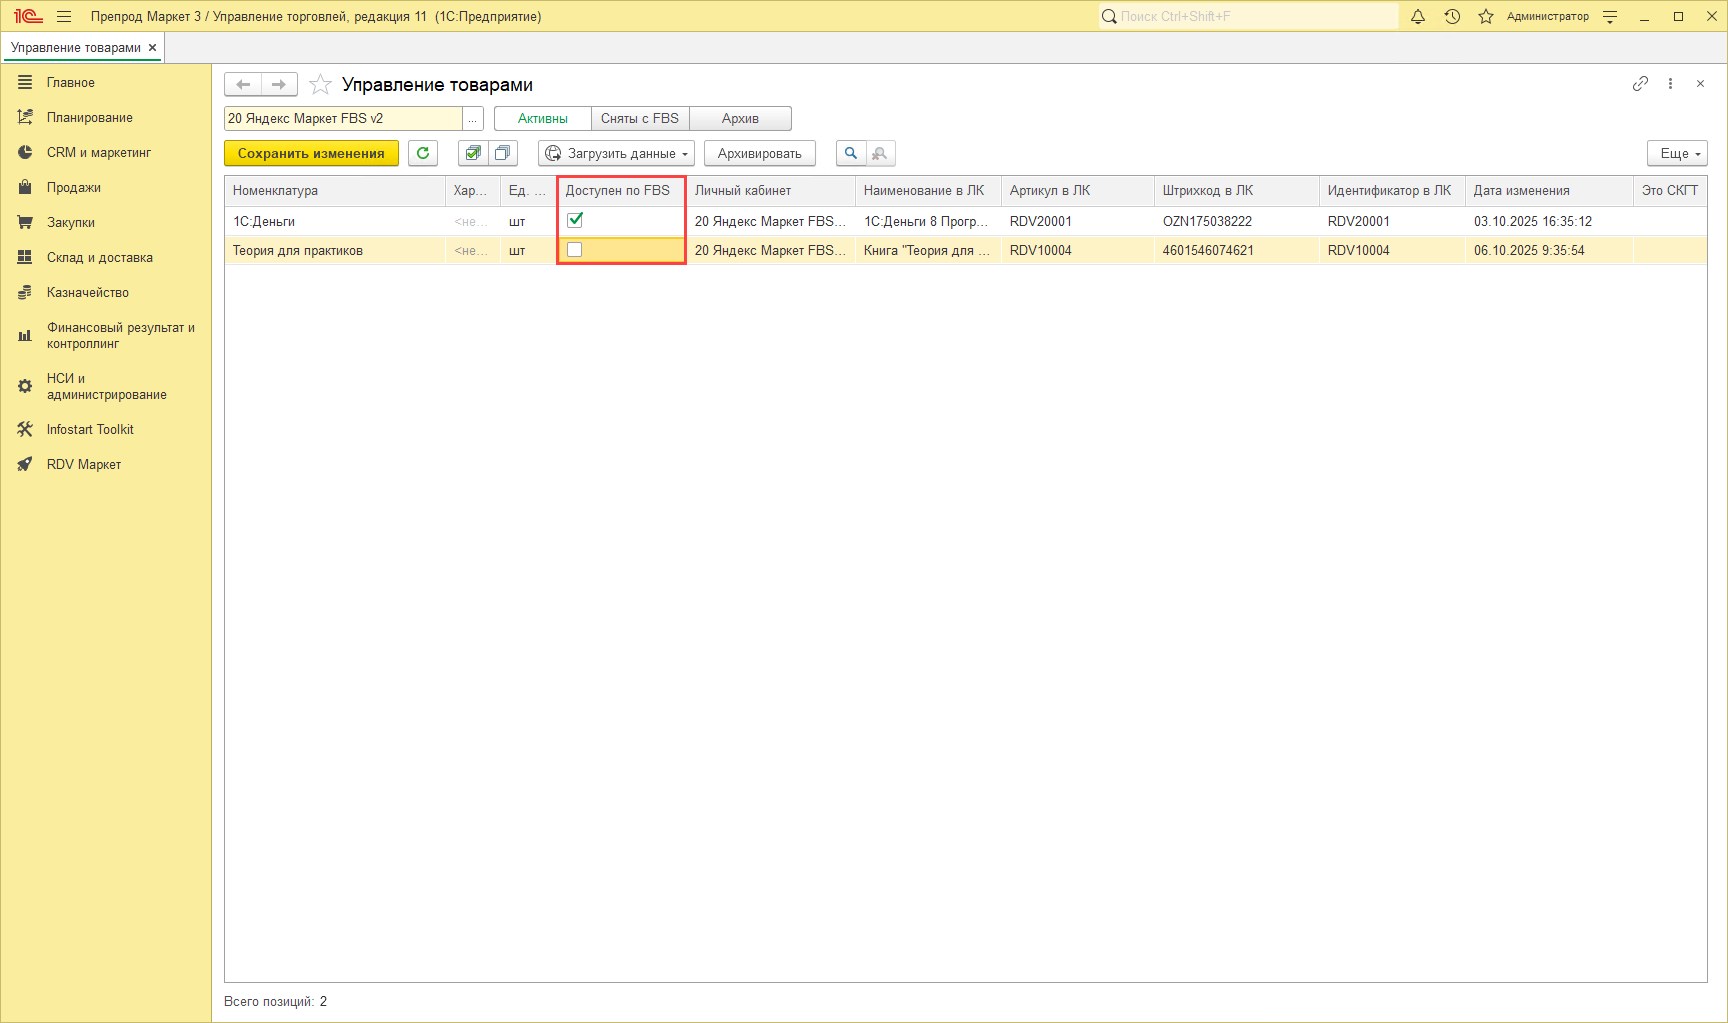
Task: Copy link to form icon
Action: pos(1640,84)
